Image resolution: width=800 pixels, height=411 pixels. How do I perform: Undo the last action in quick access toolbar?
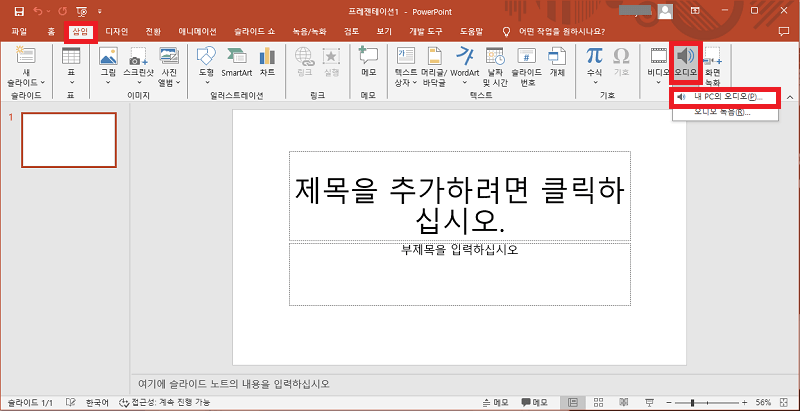(x=38, y=11)
